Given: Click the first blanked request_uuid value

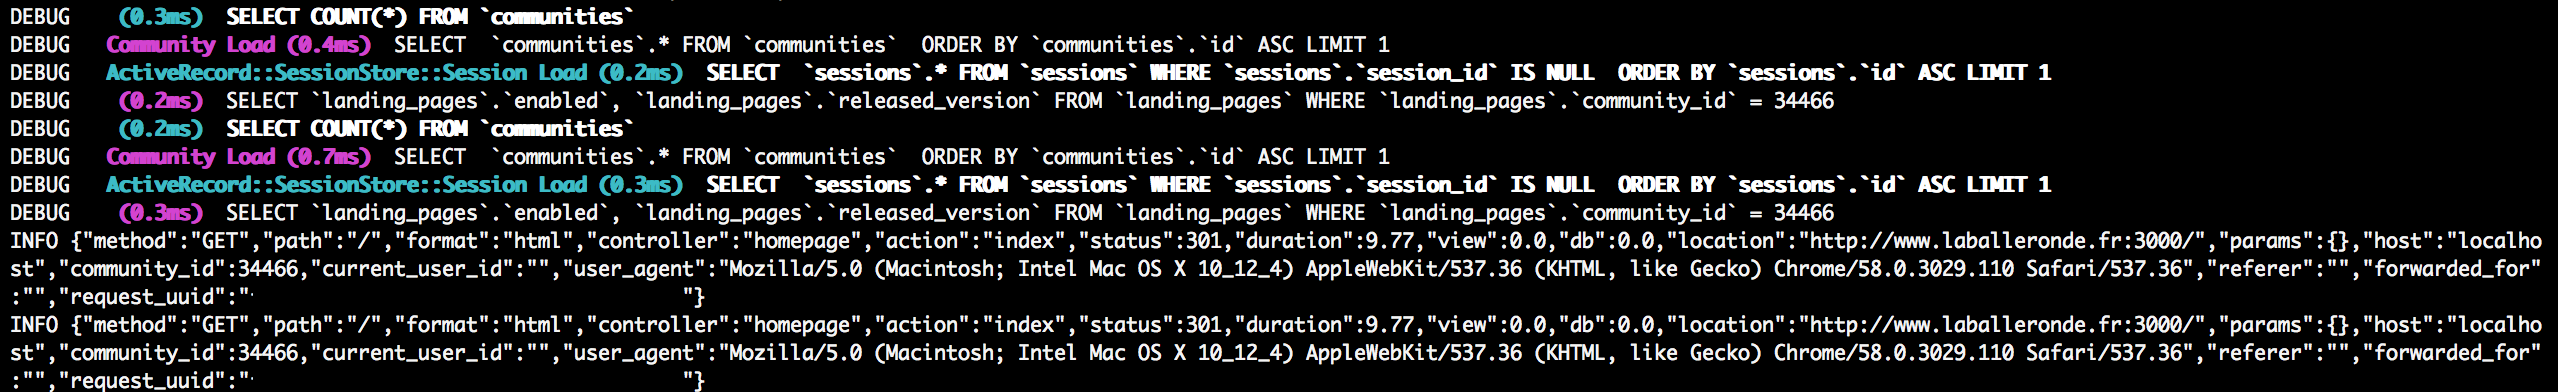Looking at the screenshot, I should (466, 297).
